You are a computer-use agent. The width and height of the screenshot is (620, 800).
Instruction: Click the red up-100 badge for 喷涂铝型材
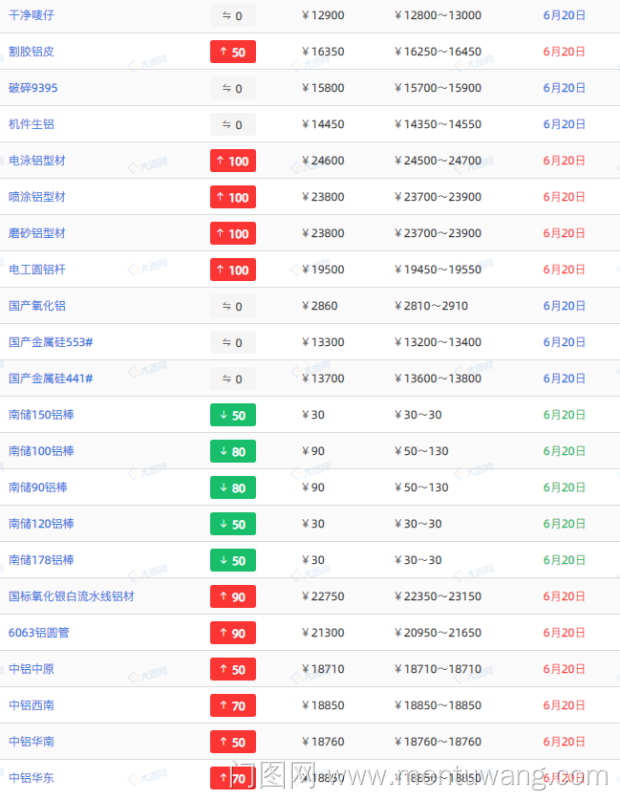233,197
